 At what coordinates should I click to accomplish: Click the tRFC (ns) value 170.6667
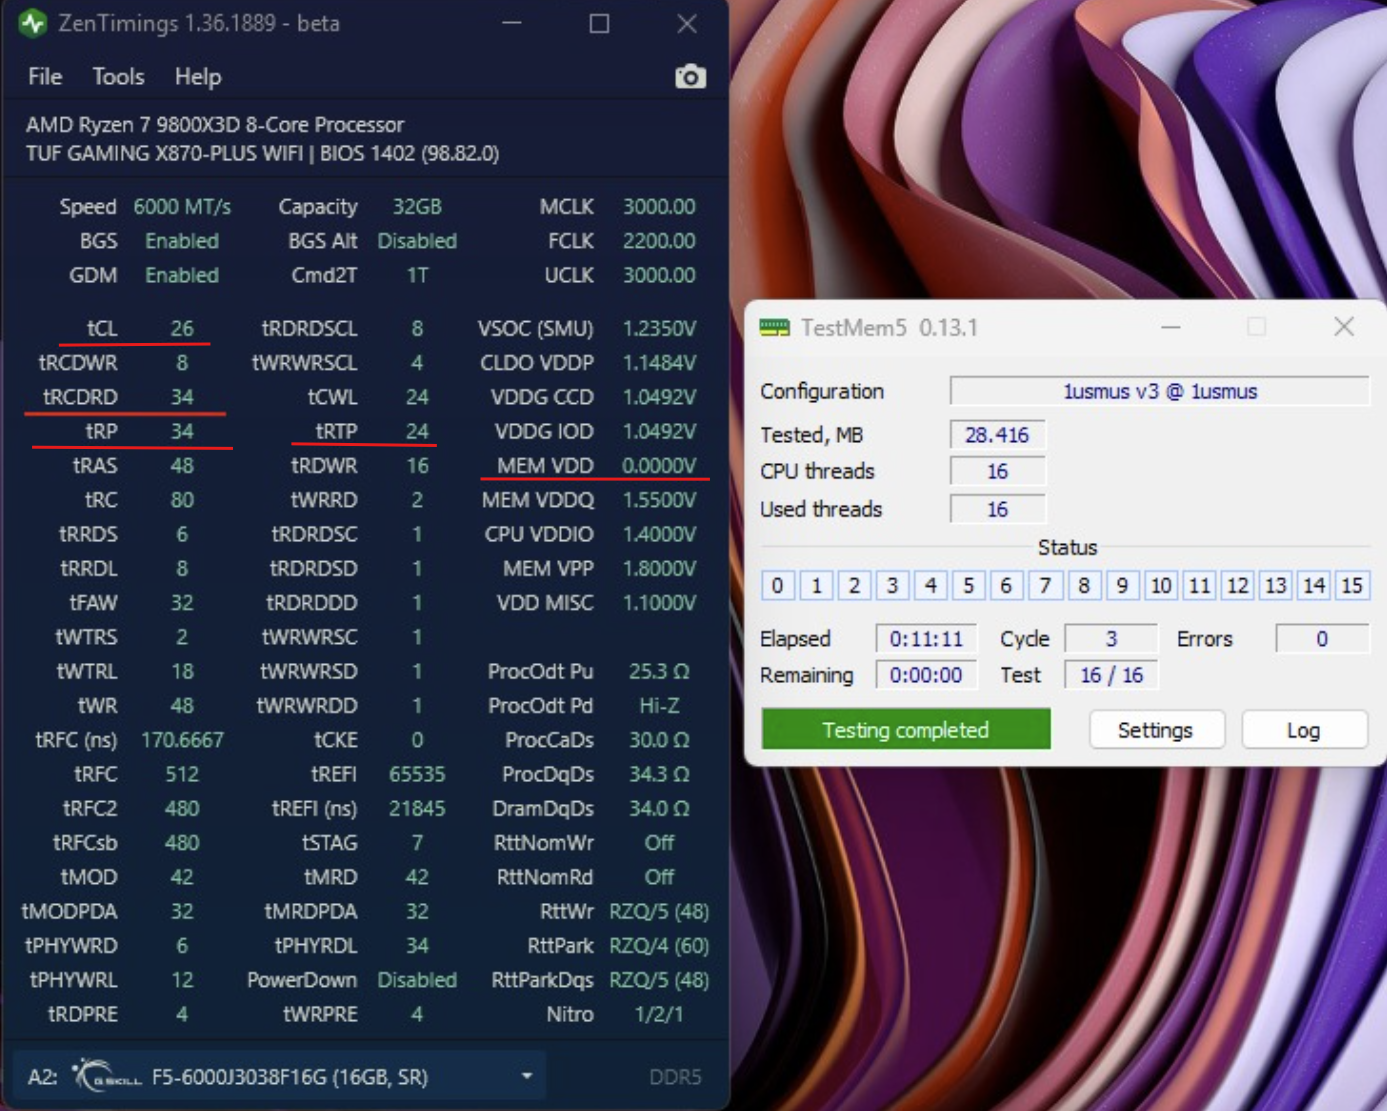pyautogui.click(x=182, y=740)
